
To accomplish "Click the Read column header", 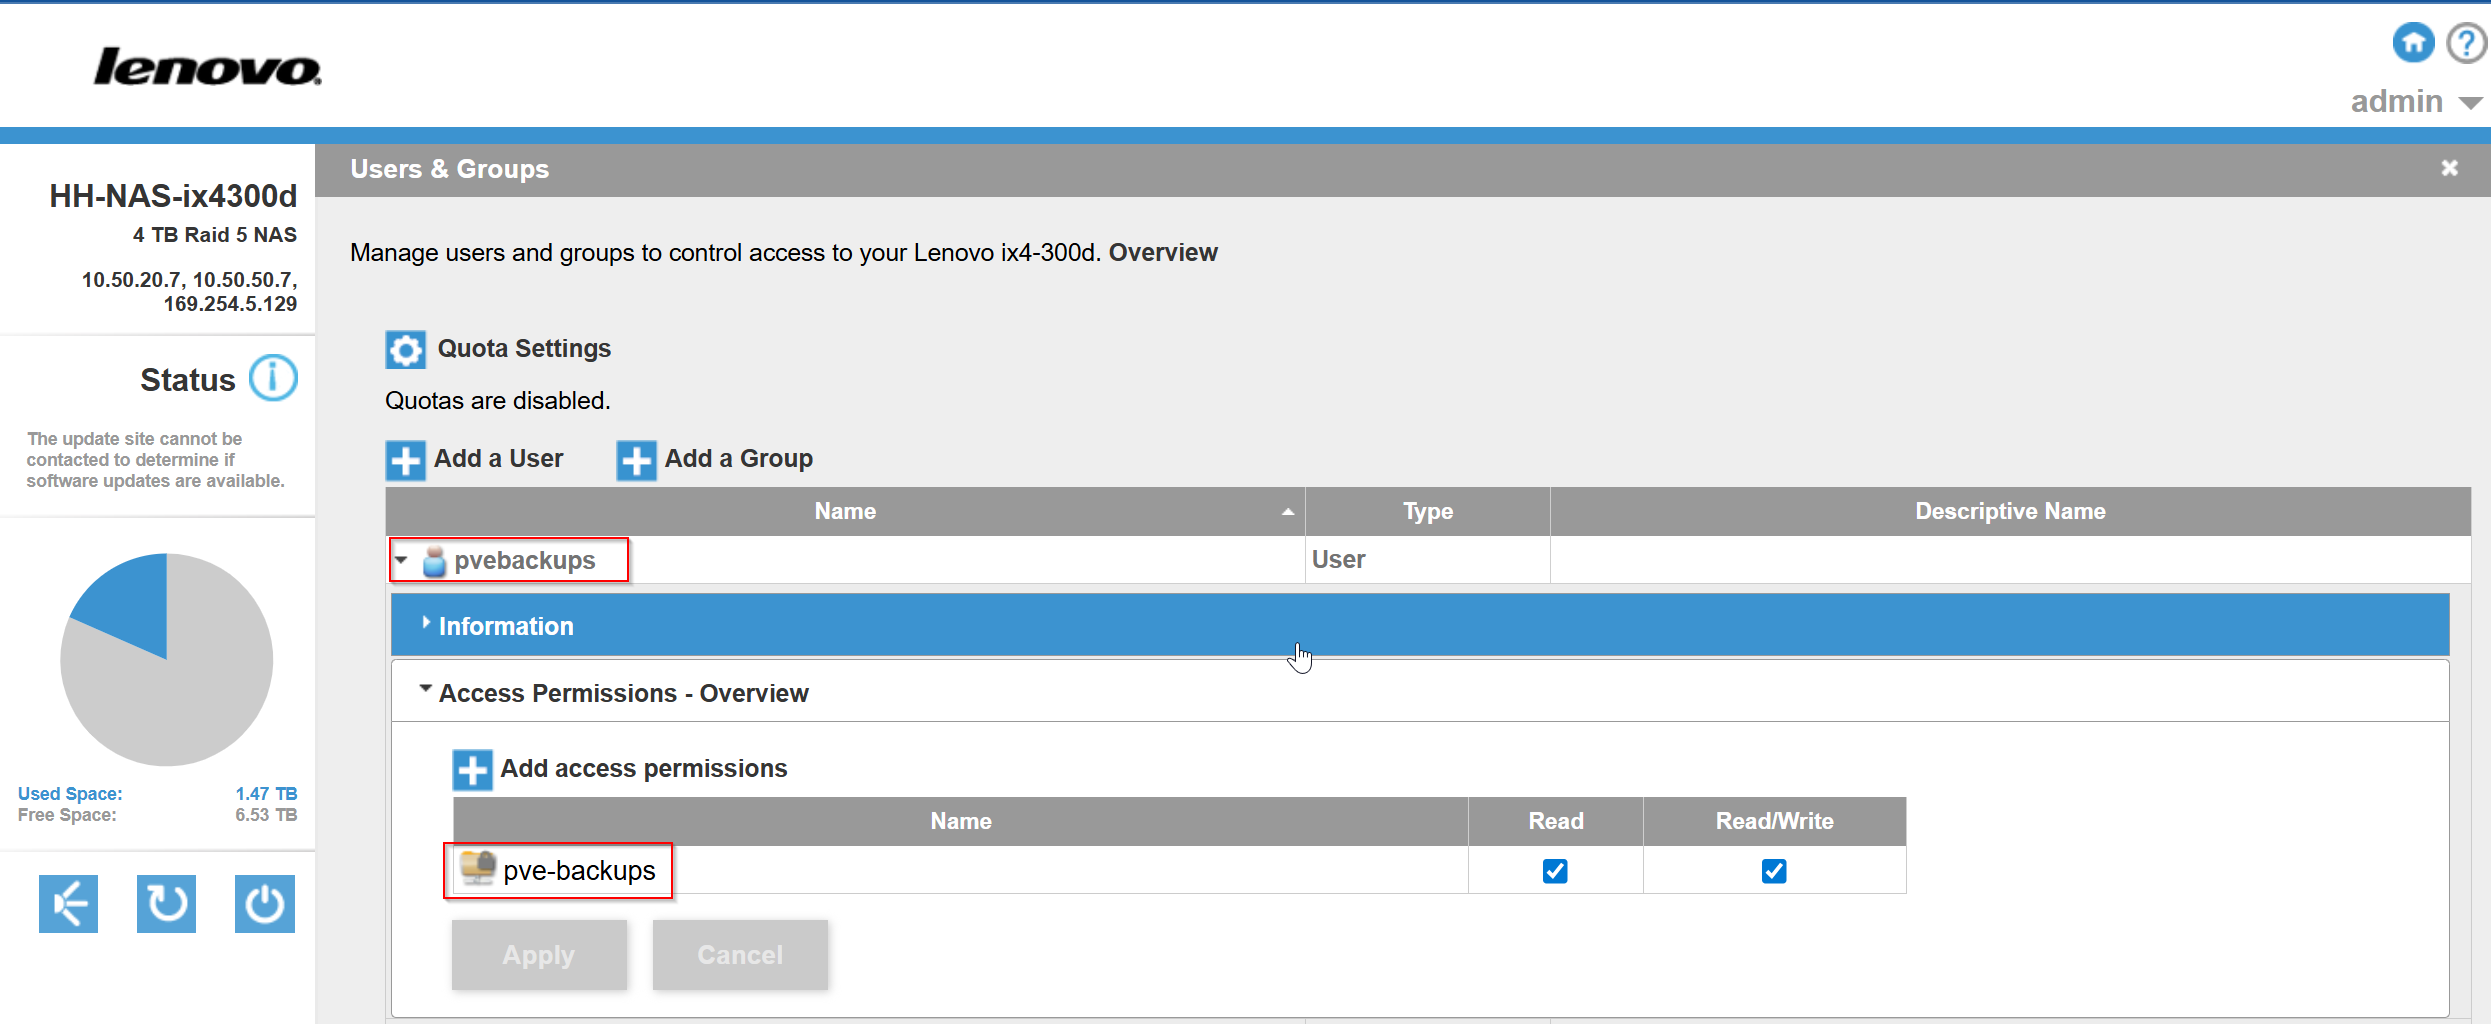I will (1556, 821).
